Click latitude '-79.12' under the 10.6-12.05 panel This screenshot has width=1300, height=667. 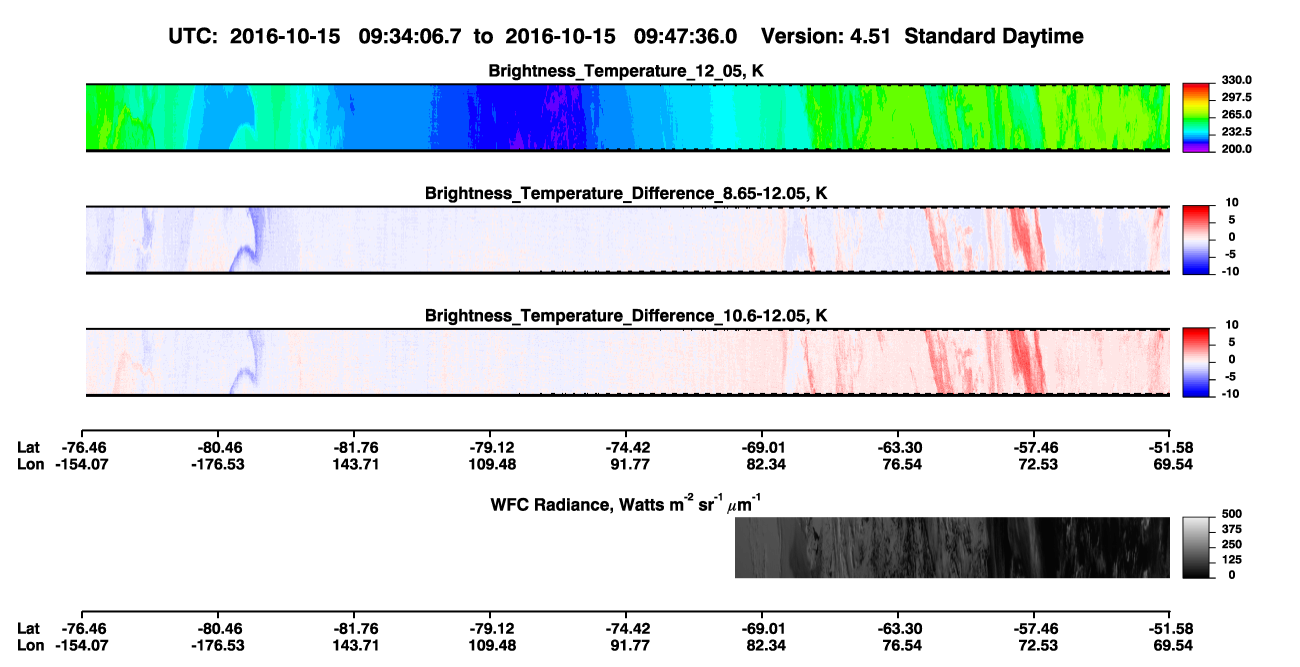click(490, 448)
